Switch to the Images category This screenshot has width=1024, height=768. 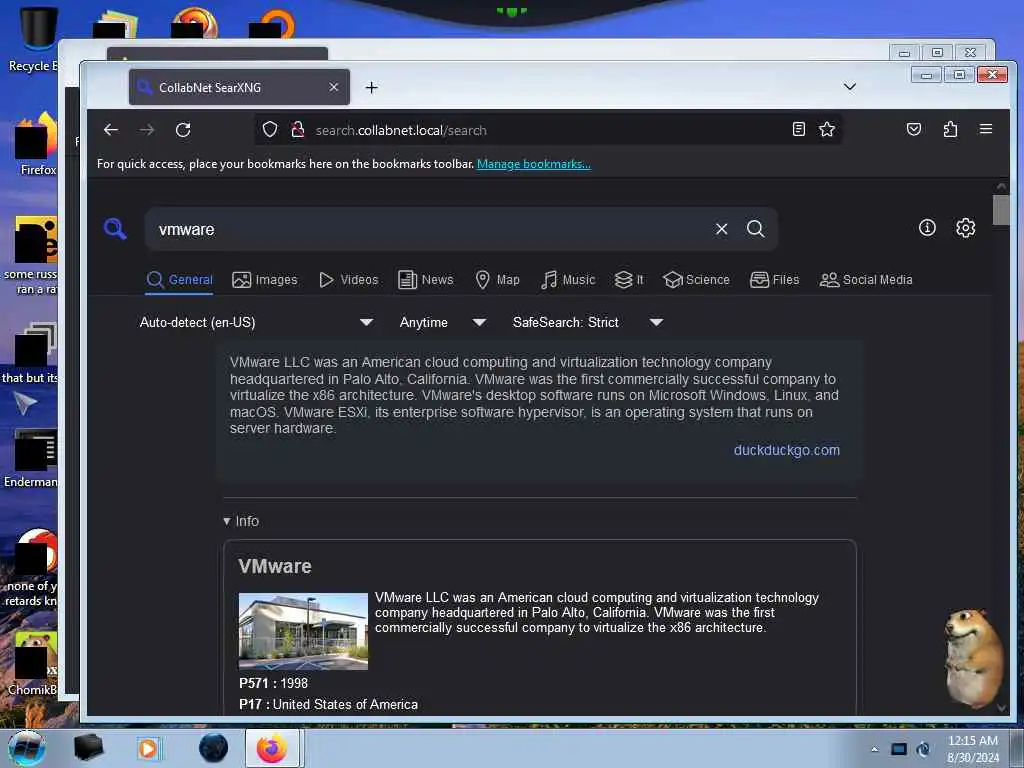tap(264, 280)
